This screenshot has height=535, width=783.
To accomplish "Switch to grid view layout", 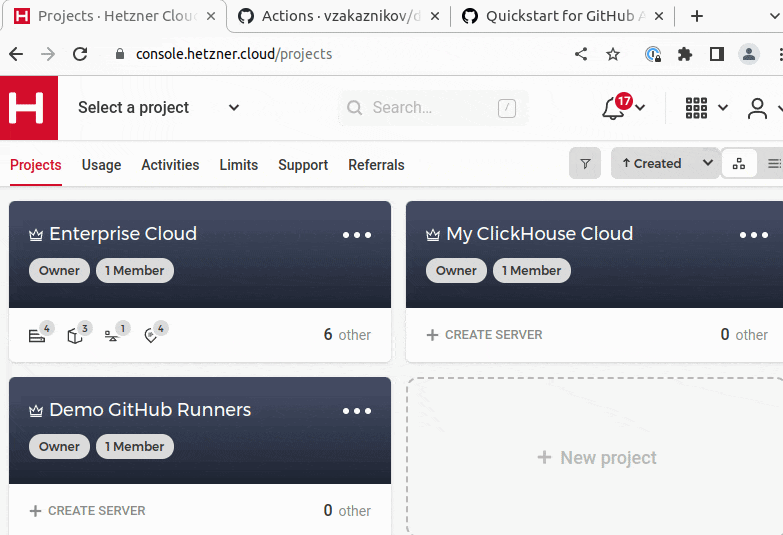I will pos(739,163).
